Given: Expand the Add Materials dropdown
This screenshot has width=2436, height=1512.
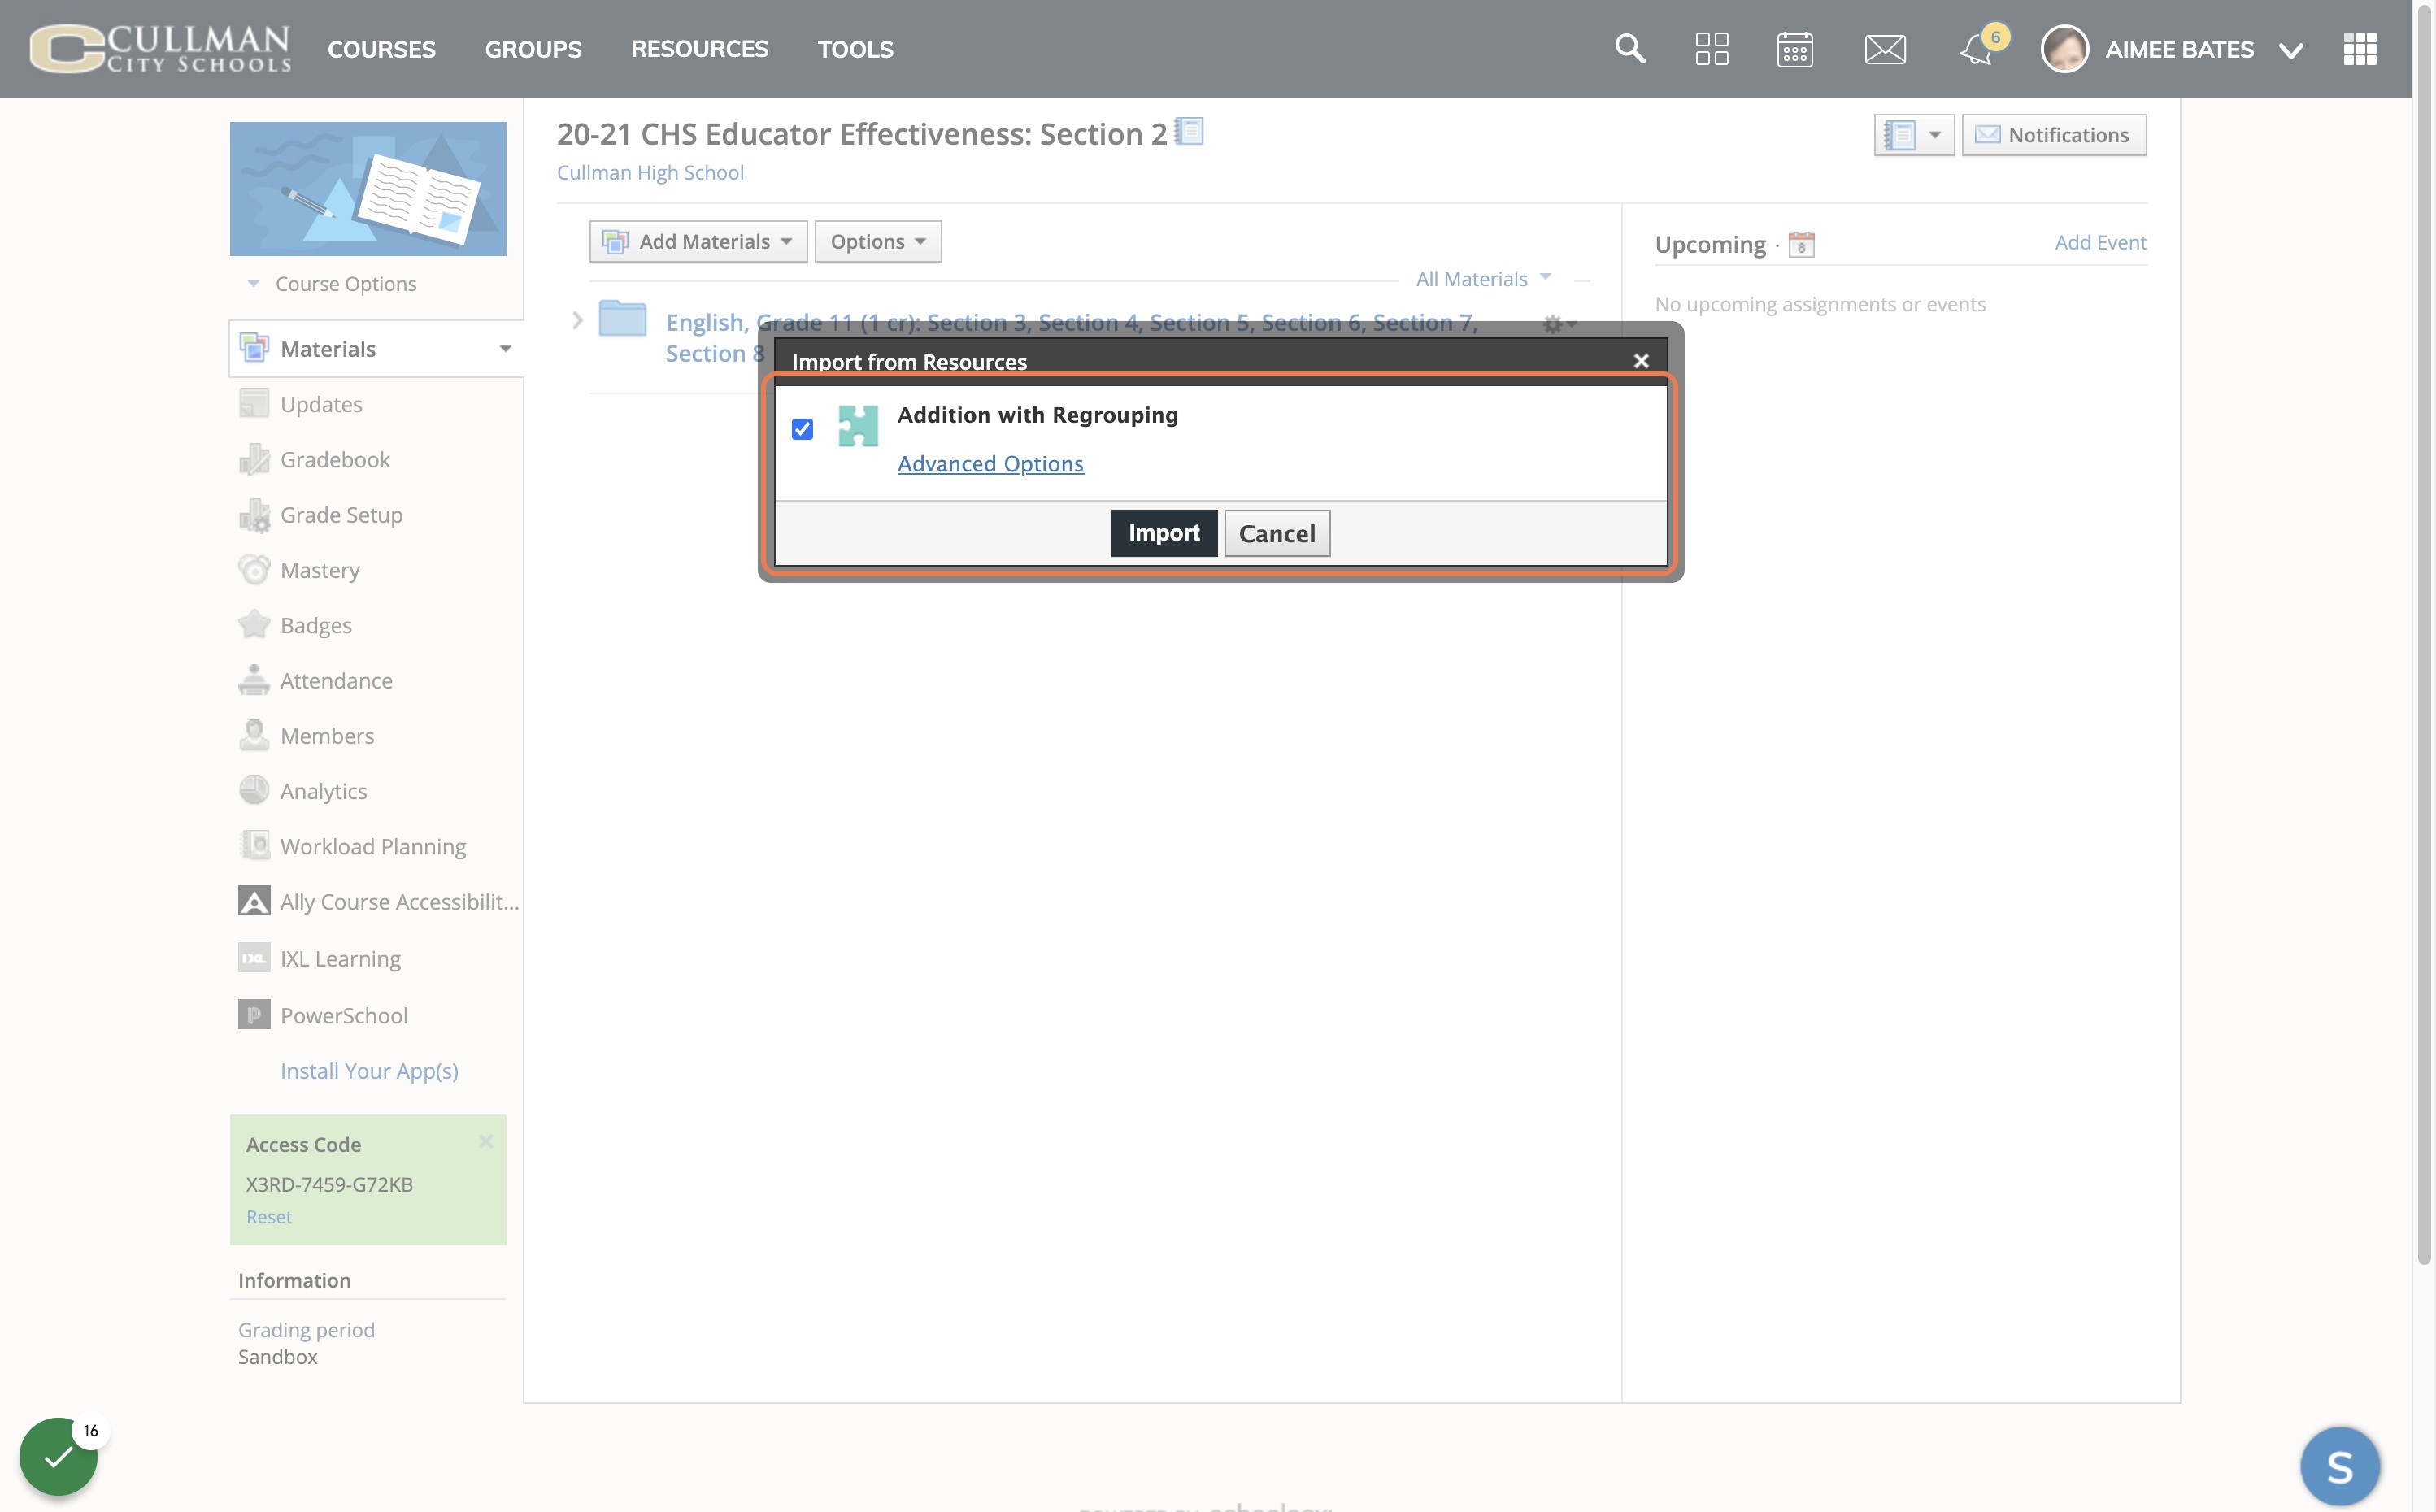Looking at the screenshot, I should [x=698, y=242].
